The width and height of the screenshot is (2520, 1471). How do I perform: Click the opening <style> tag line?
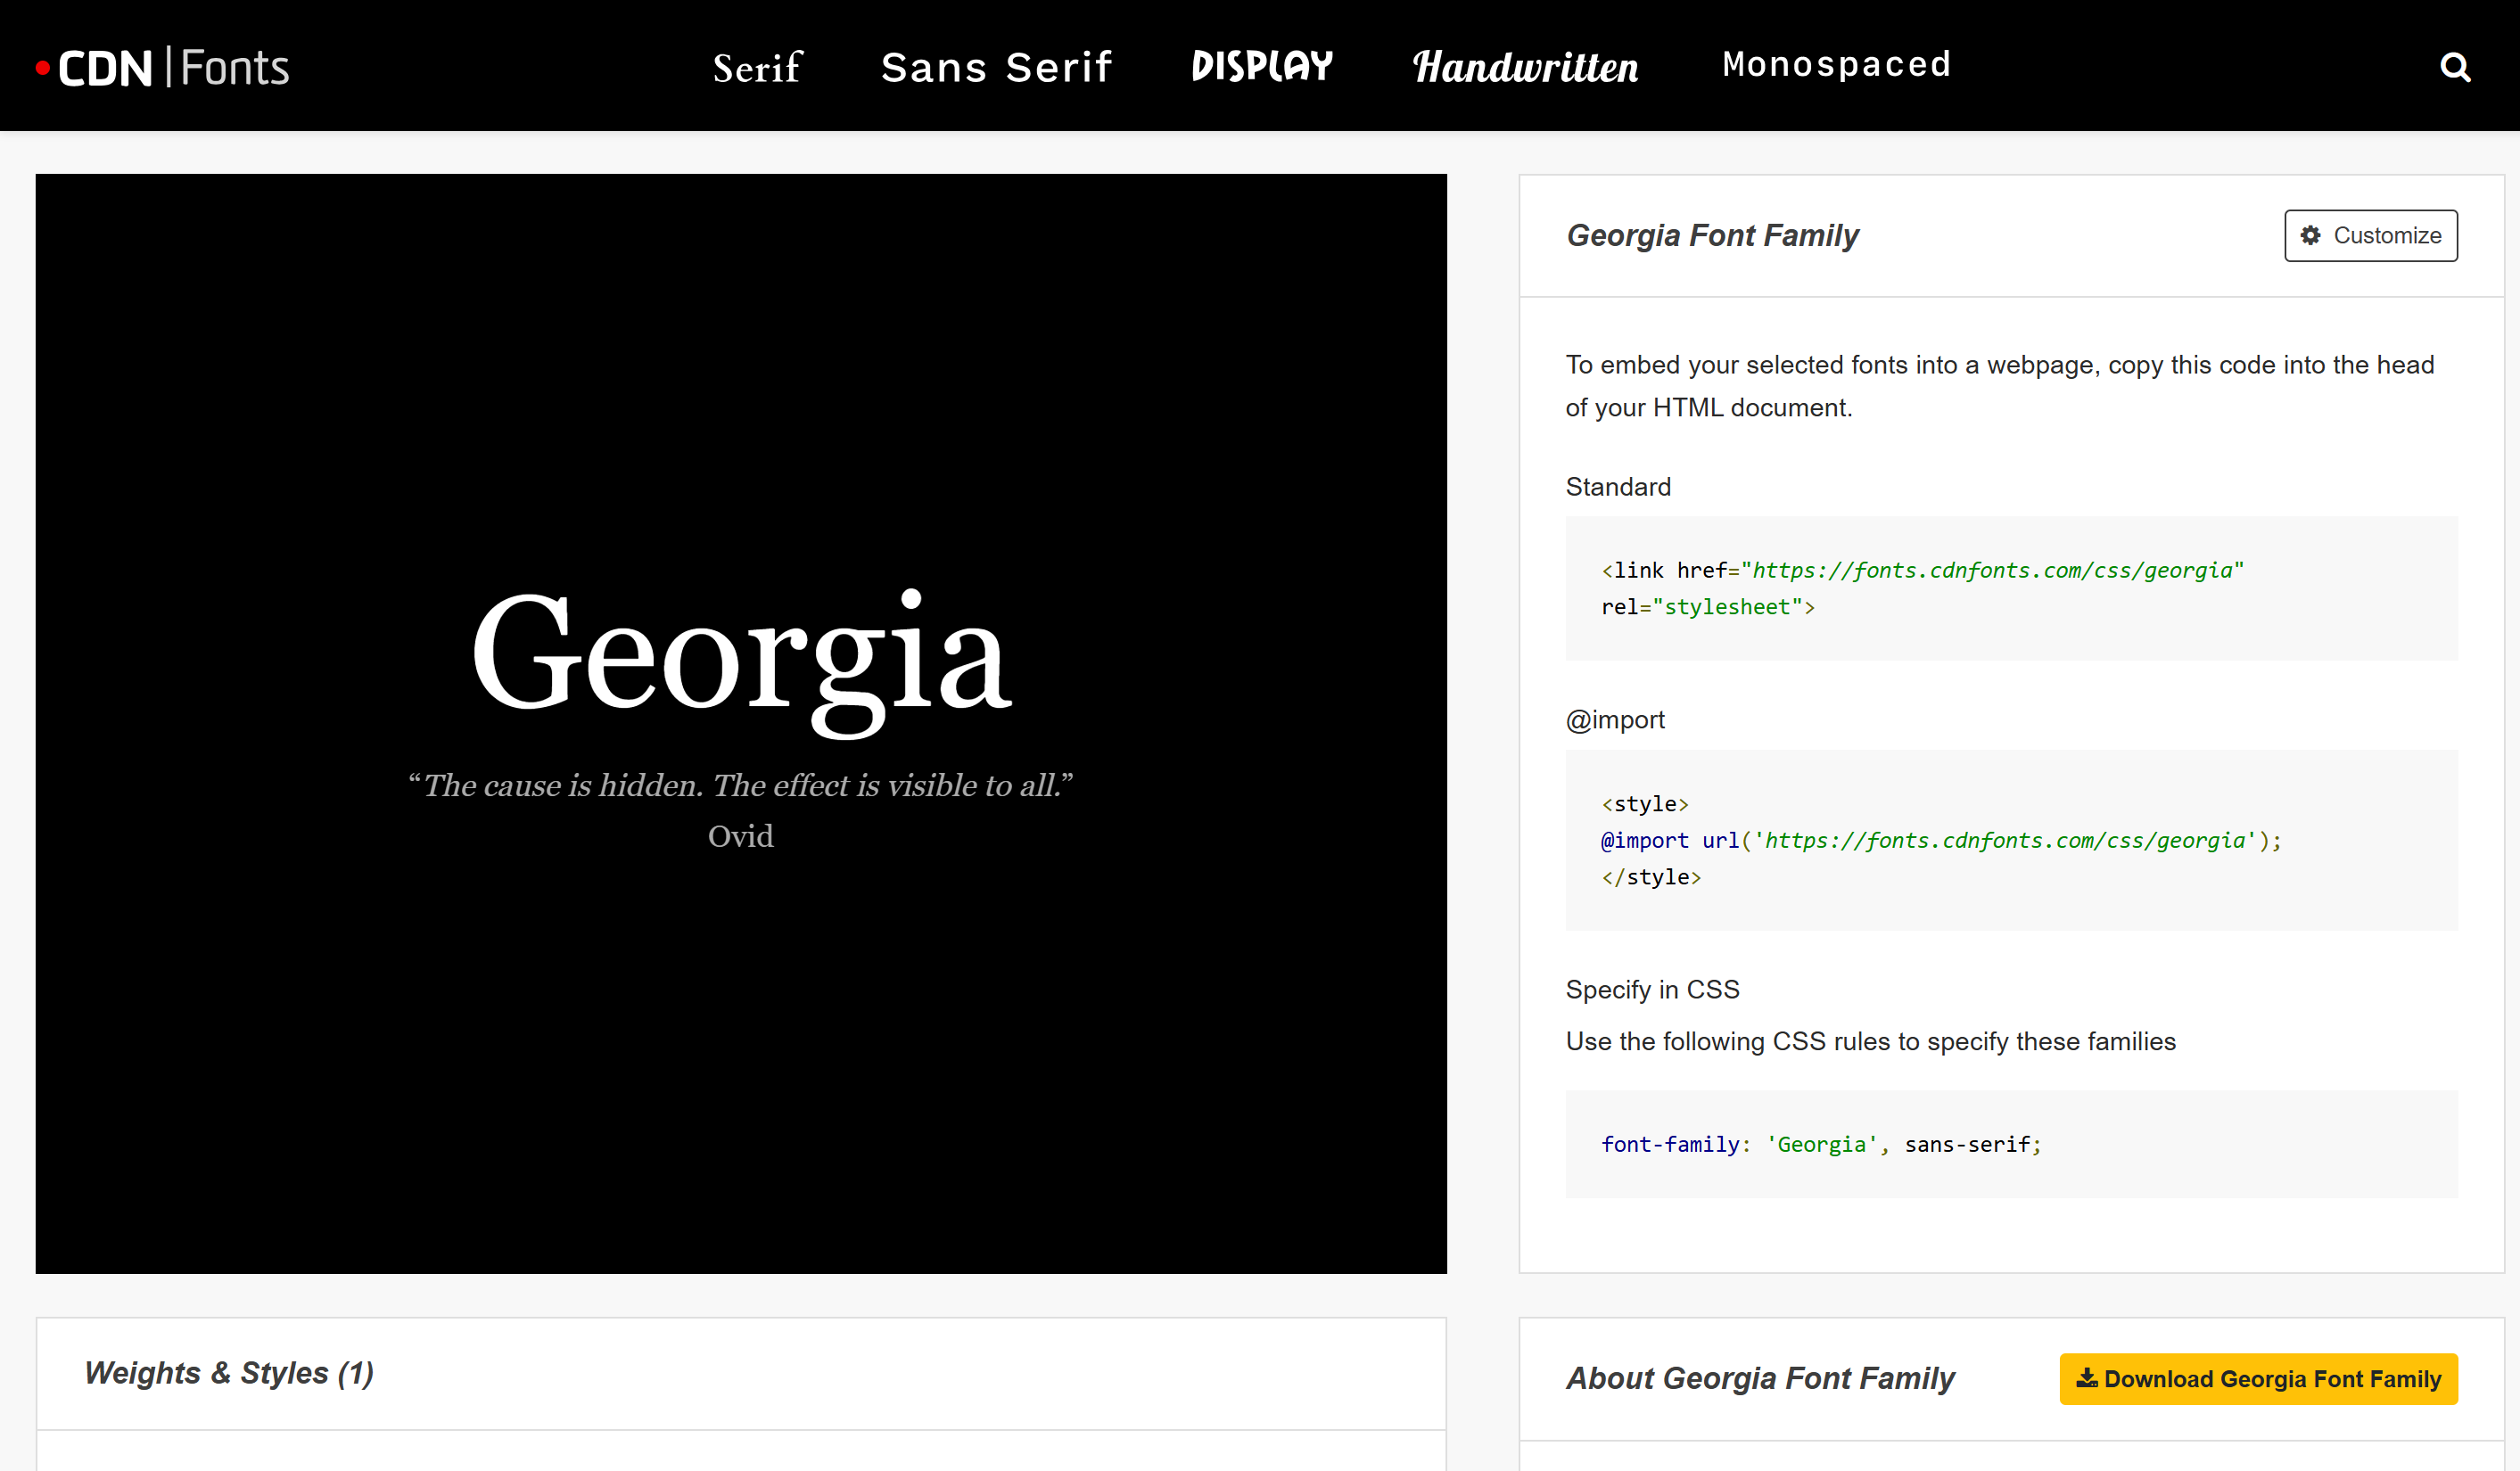point(1645,804)
